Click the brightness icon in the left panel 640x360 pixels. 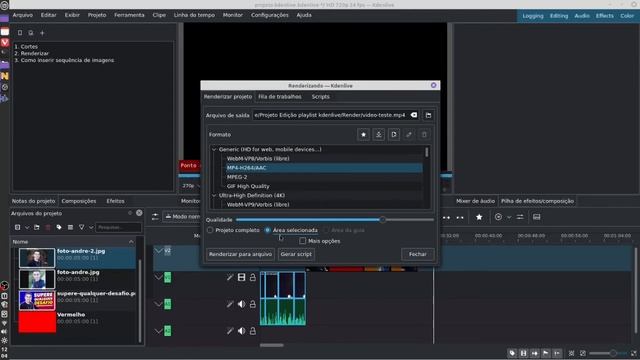(4, 340)
